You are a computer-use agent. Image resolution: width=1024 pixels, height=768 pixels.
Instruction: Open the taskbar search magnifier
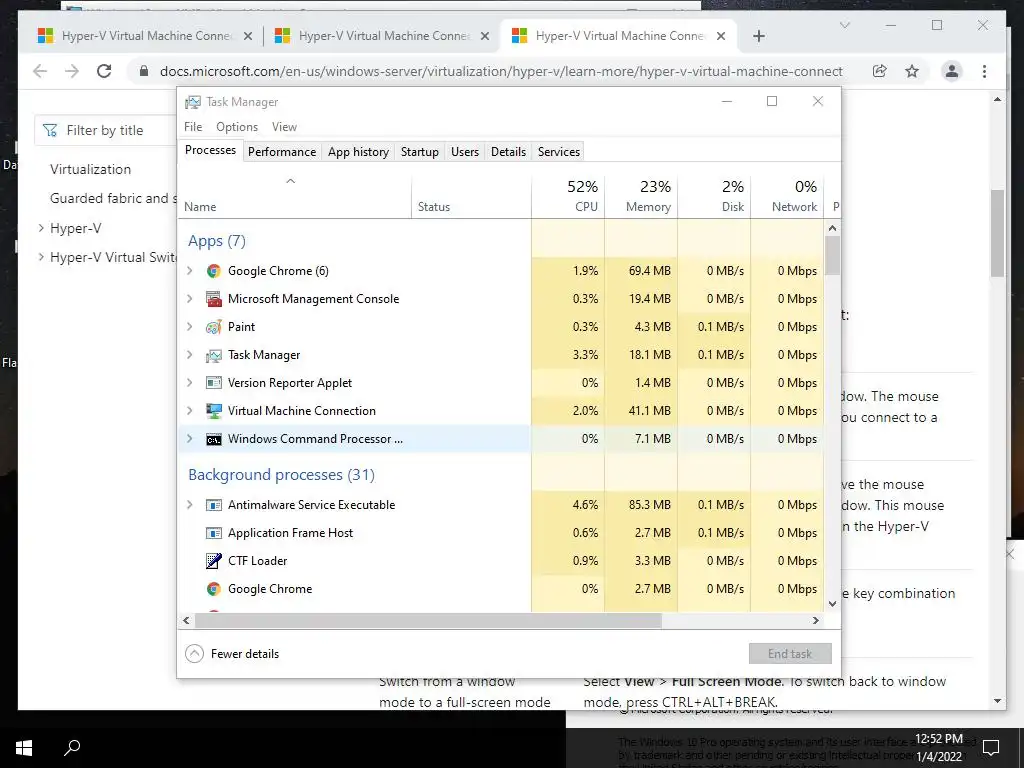pyautogui.click(x=72, y=747)
